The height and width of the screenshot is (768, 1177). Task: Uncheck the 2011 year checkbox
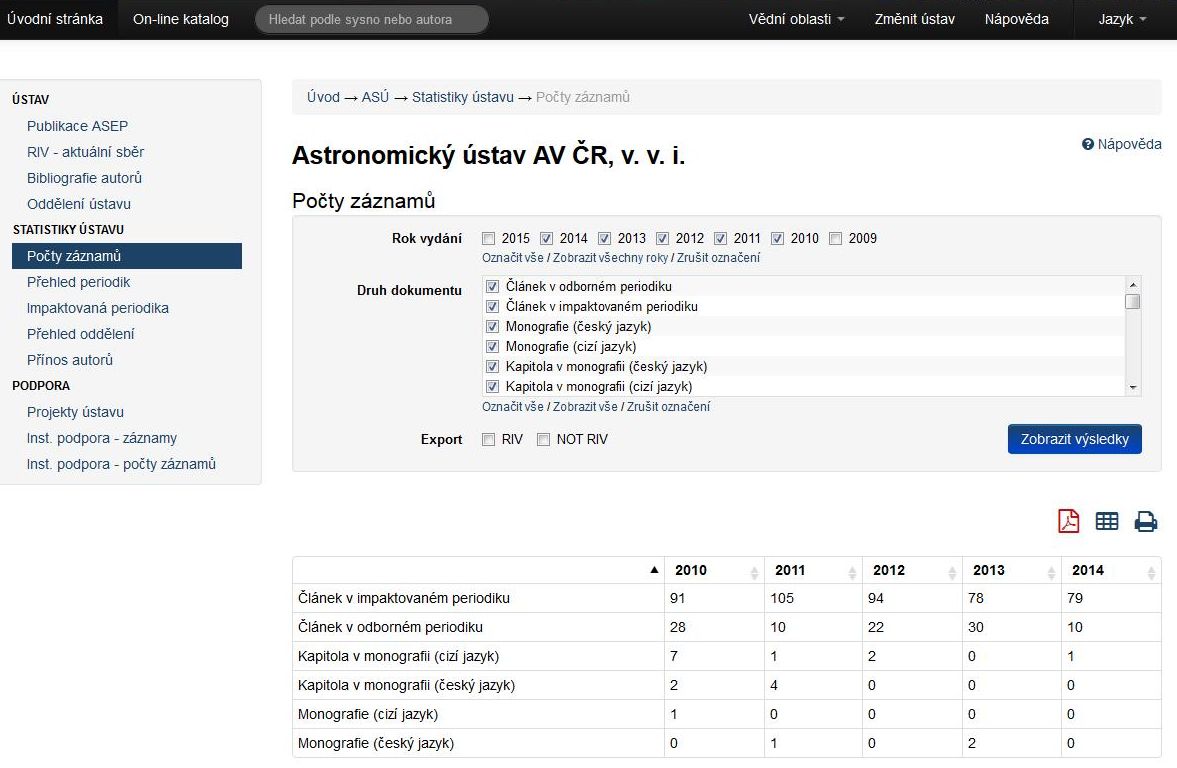(x=720, y=239)
